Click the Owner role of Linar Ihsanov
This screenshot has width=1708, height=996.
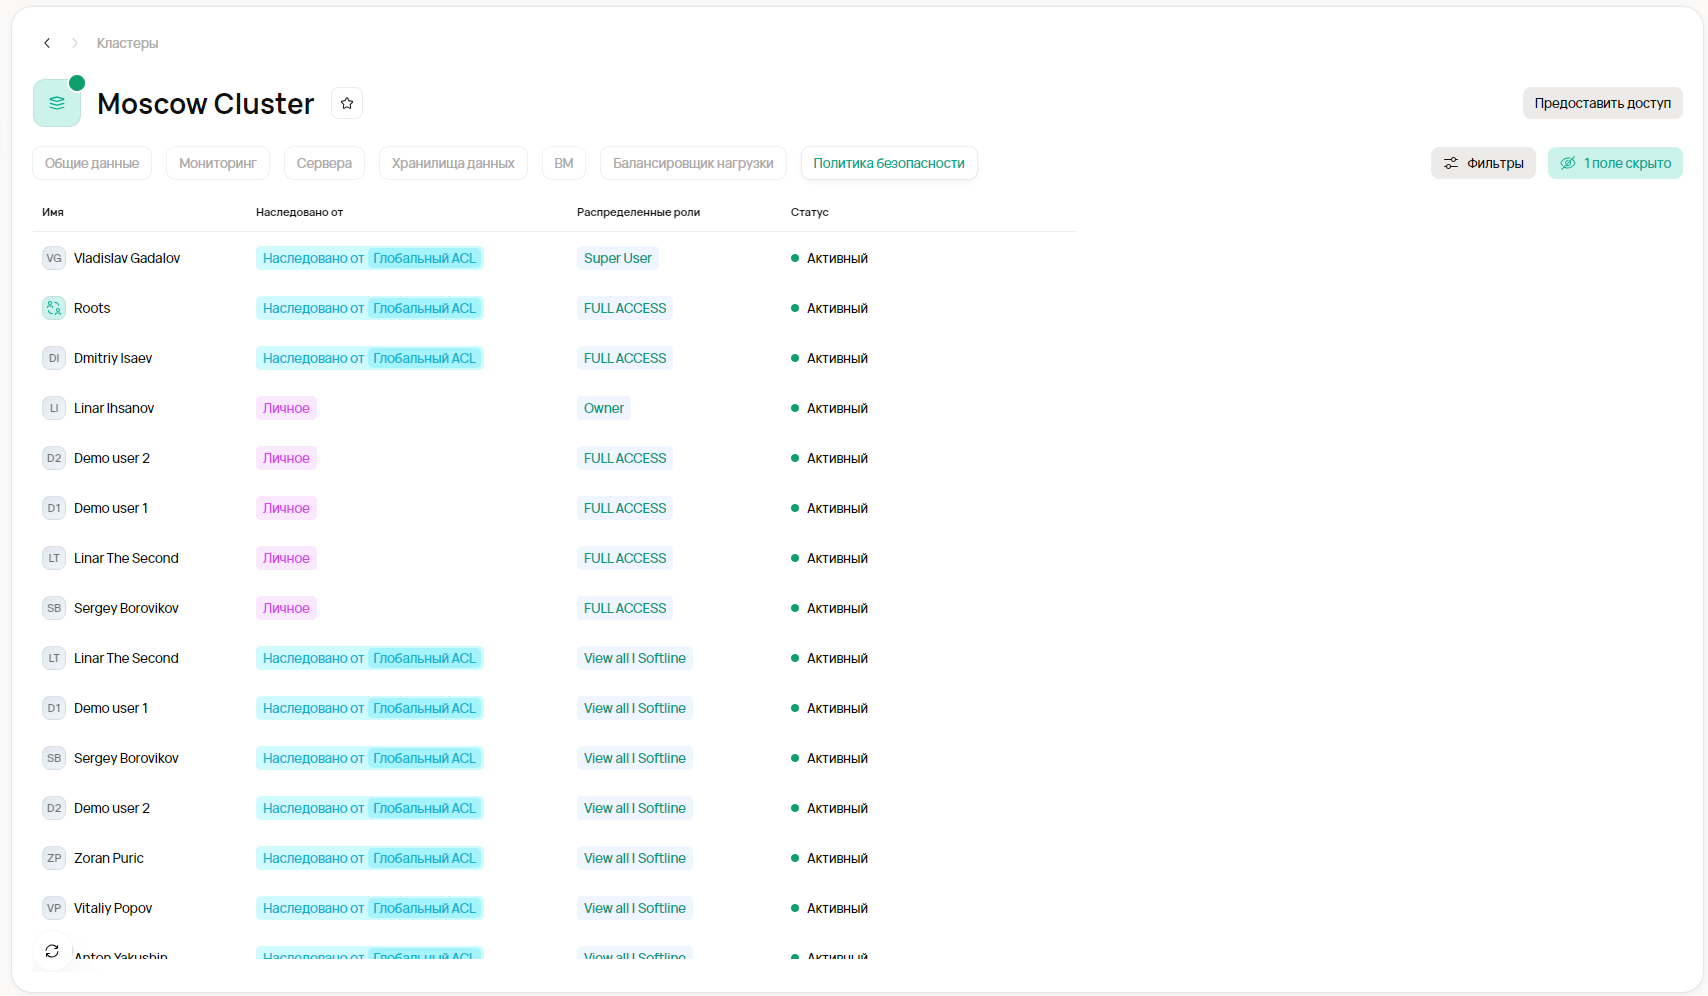click(x=603, y=408)
